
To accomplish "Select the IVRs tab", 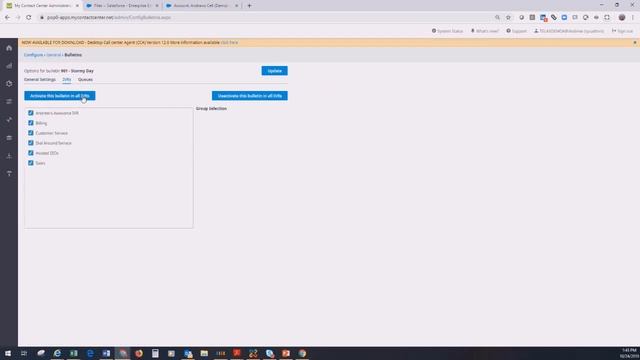I will coord(67,80).
